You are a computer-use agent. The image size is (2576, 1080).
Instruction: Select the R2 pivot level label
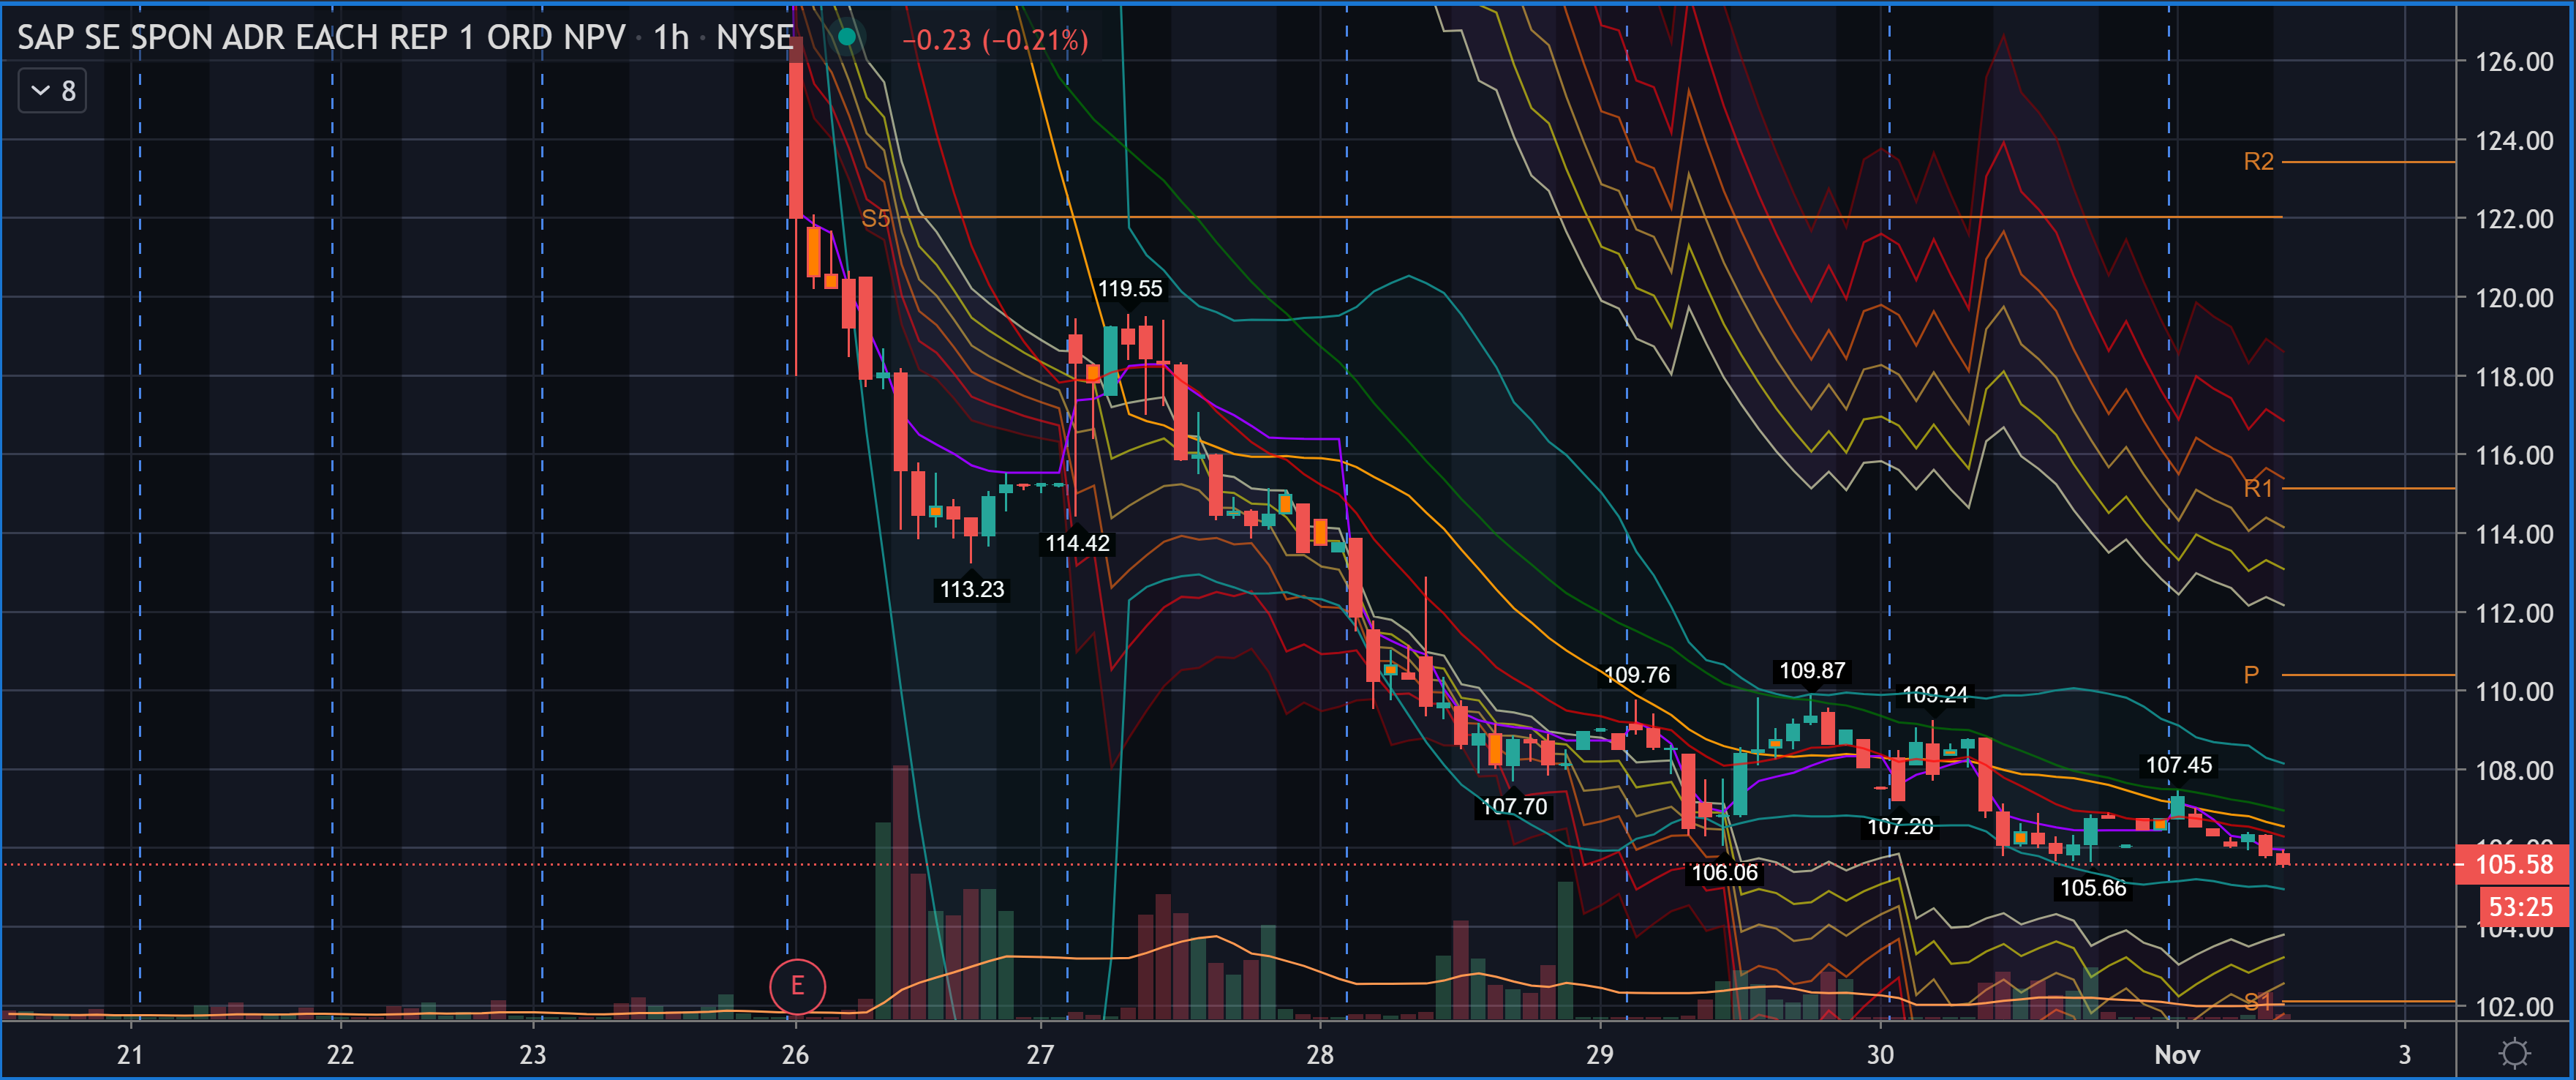(x=2258, y=162)
